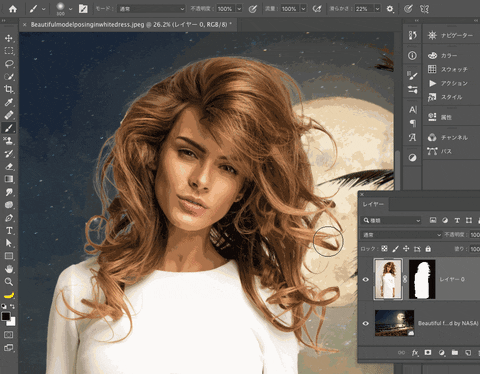Viewport: 480px width, 374px height.
Task: Click the yellow banana icon in toolbox
Action: pos(9,295)
